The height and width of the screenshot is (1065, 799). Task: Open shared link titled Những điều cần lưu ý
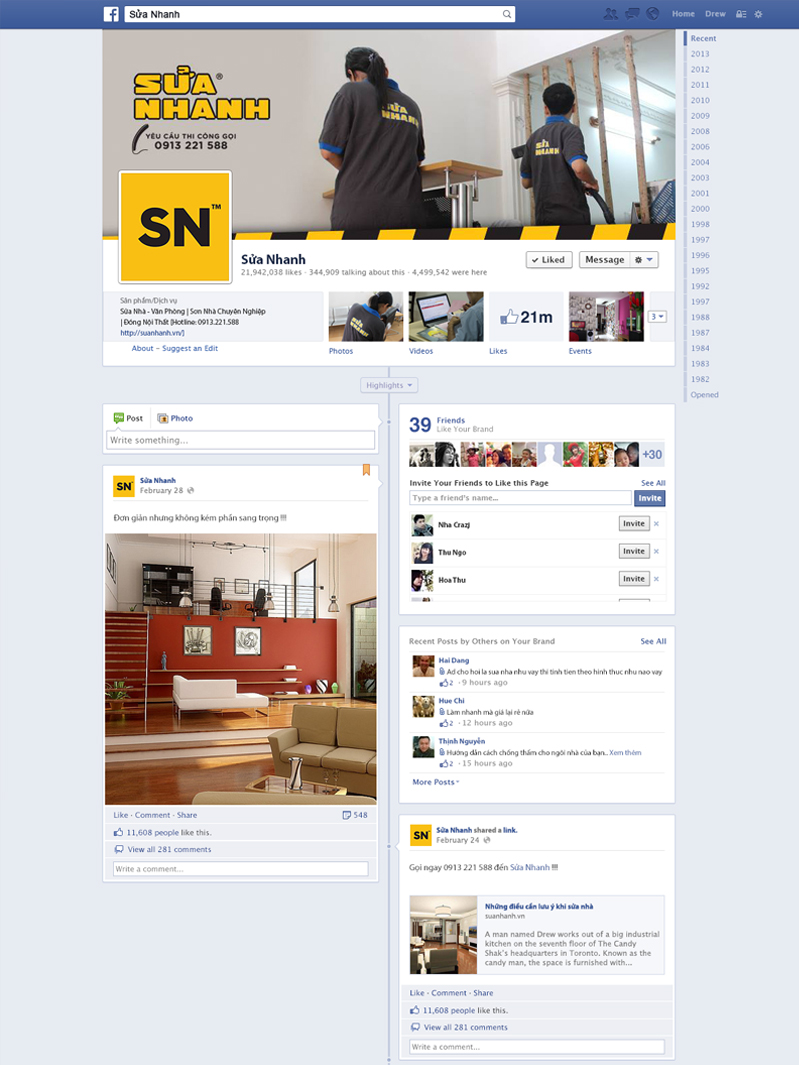click(x=539, y=906)
